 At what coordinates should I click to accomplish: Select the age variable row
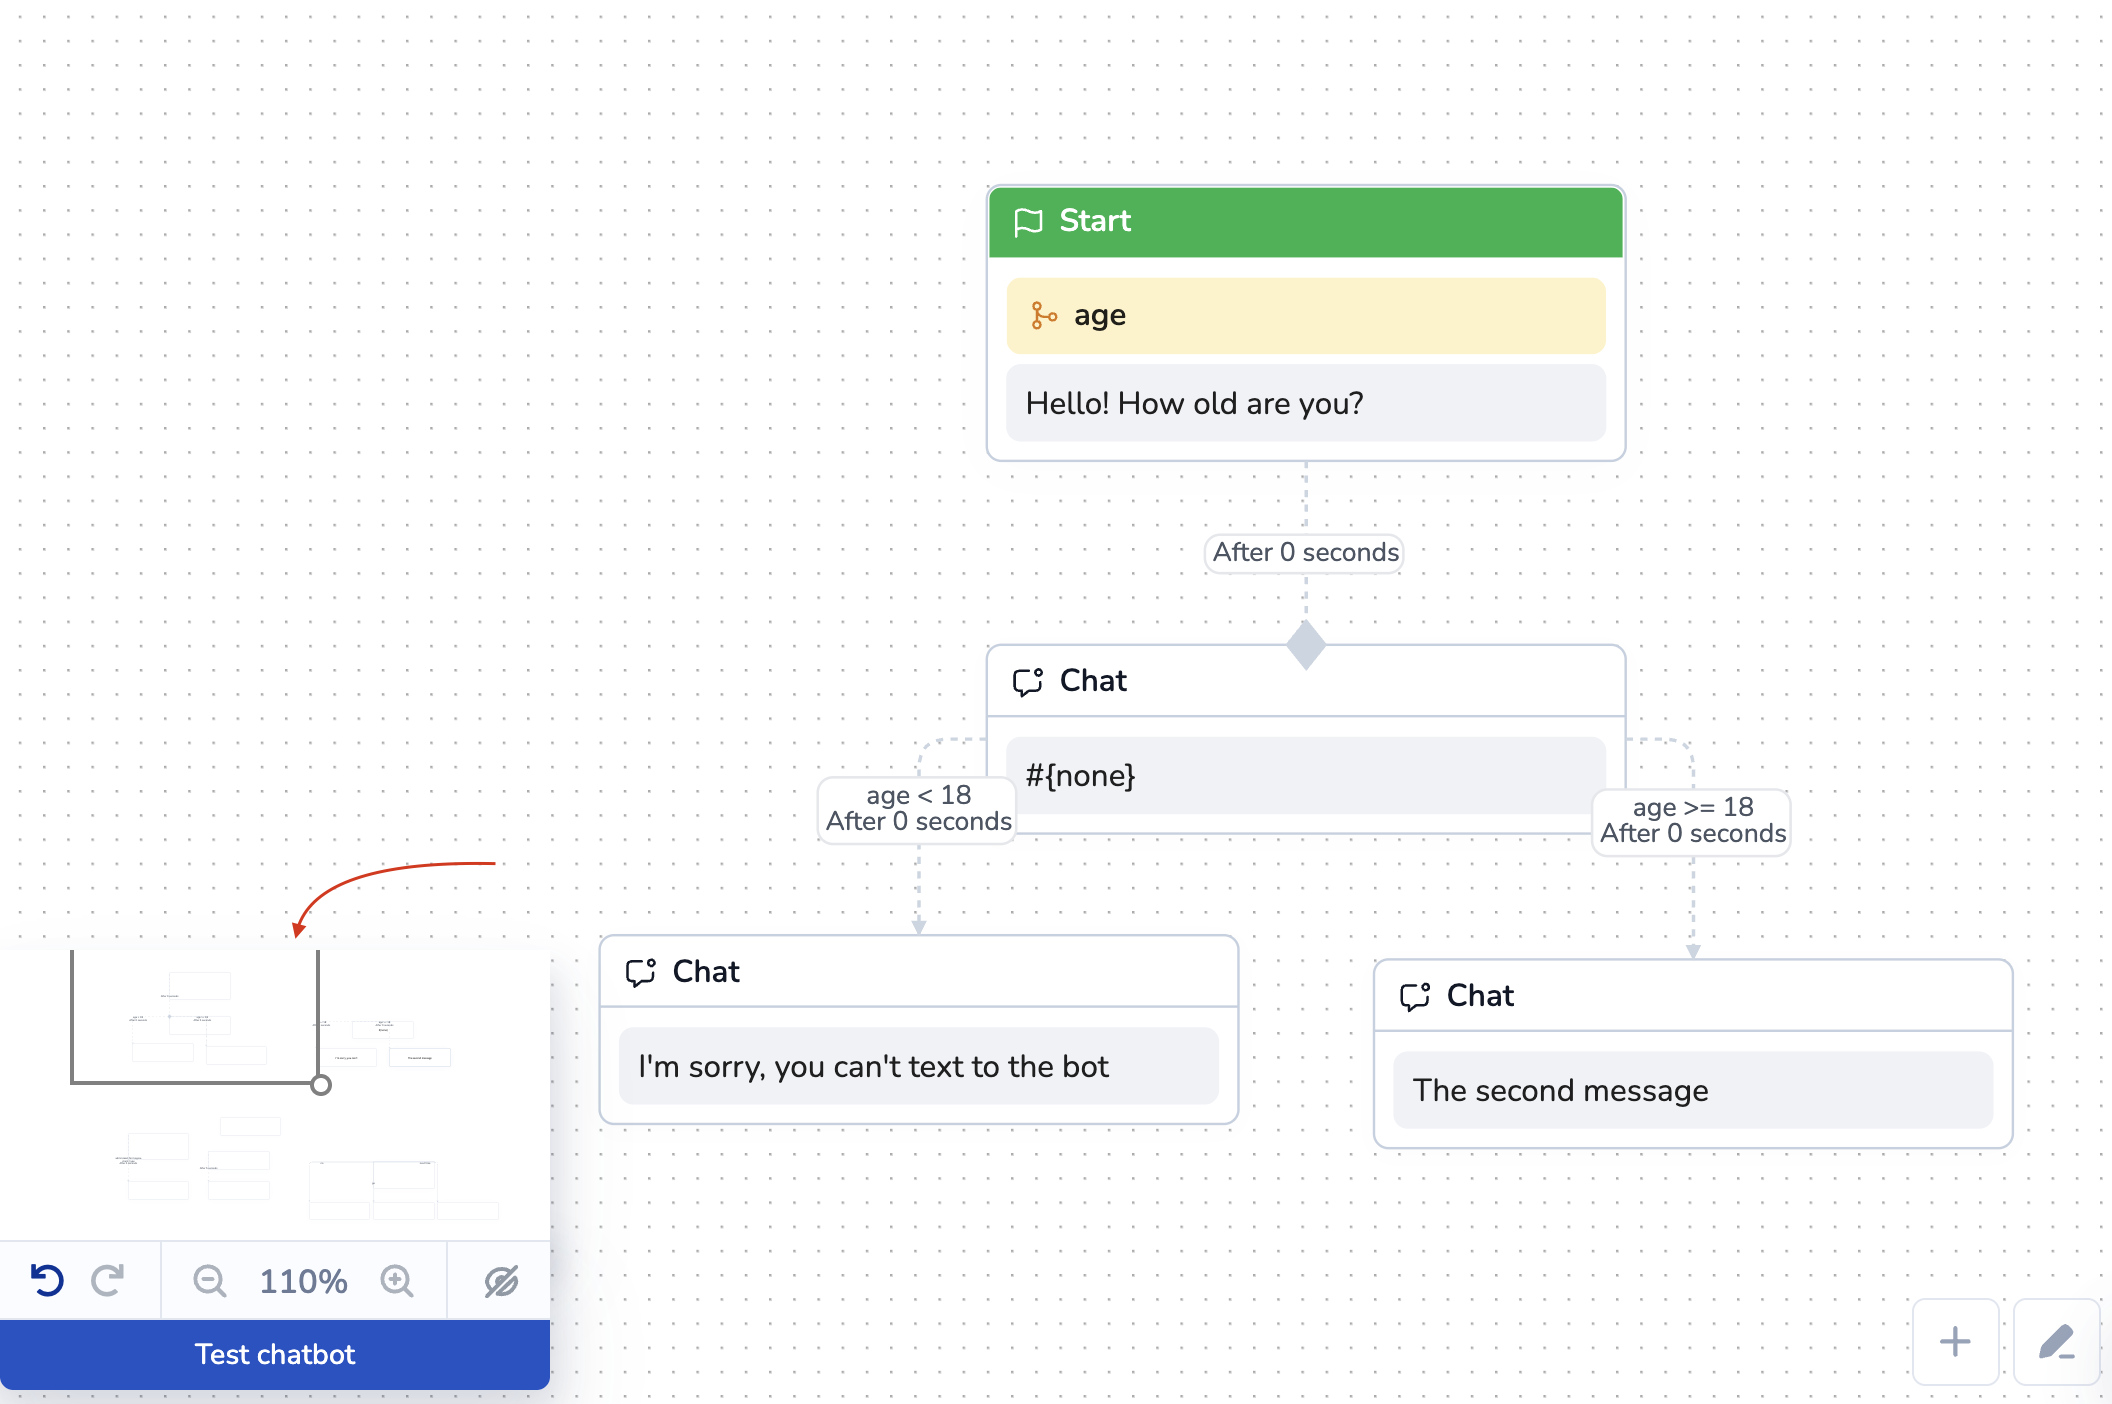click(x=1305, y=316)
